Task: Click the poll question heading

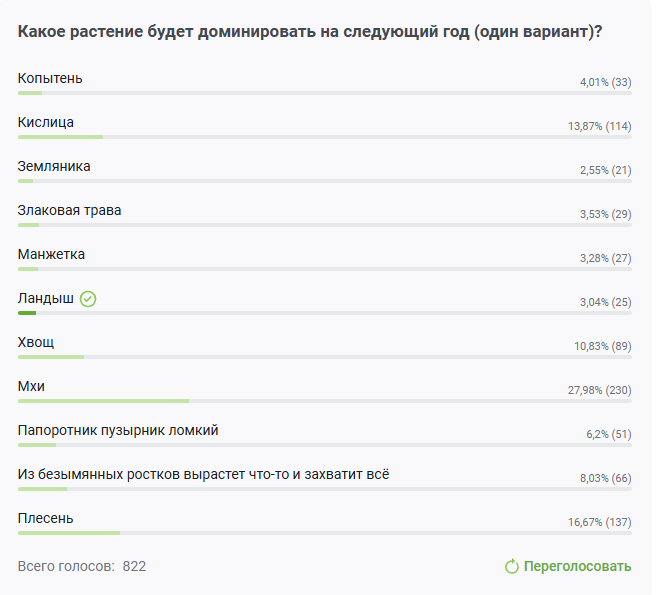Action: click(x=310, y=32)
